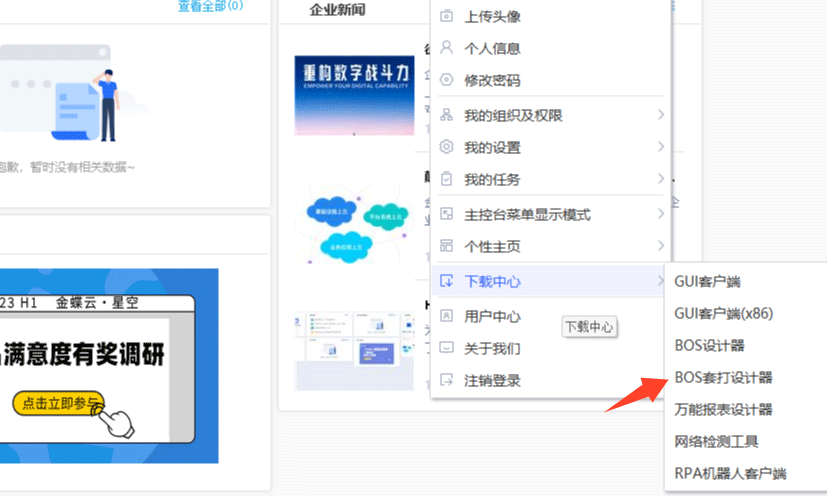The image size is (827, 496).
Task: Click 点击立即参与 yellow button
Action: tap(59, 403)
